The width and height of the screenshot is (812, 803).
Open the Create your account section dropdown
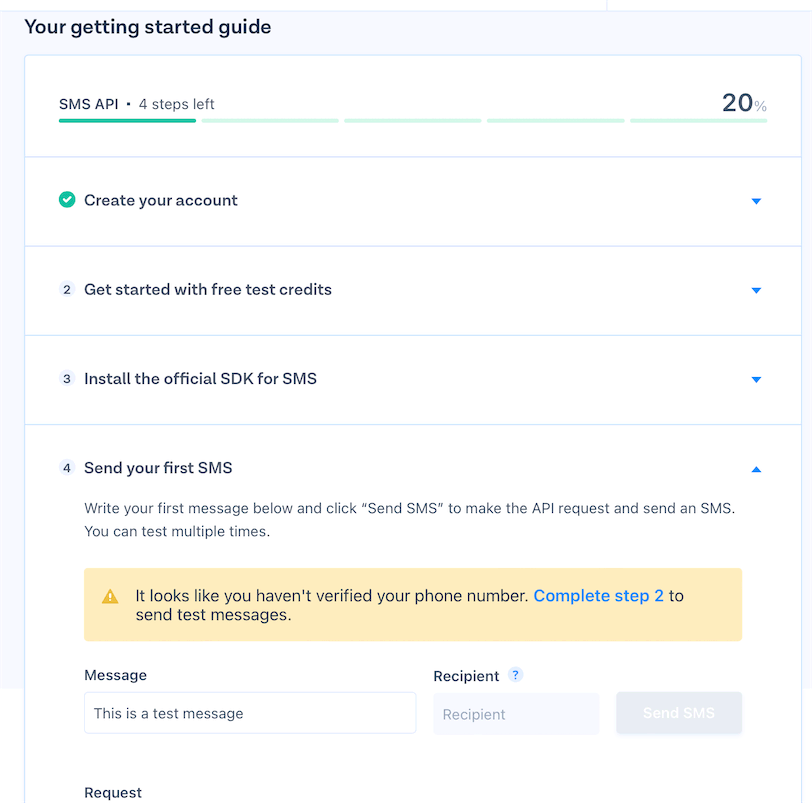tap(757, 200)
